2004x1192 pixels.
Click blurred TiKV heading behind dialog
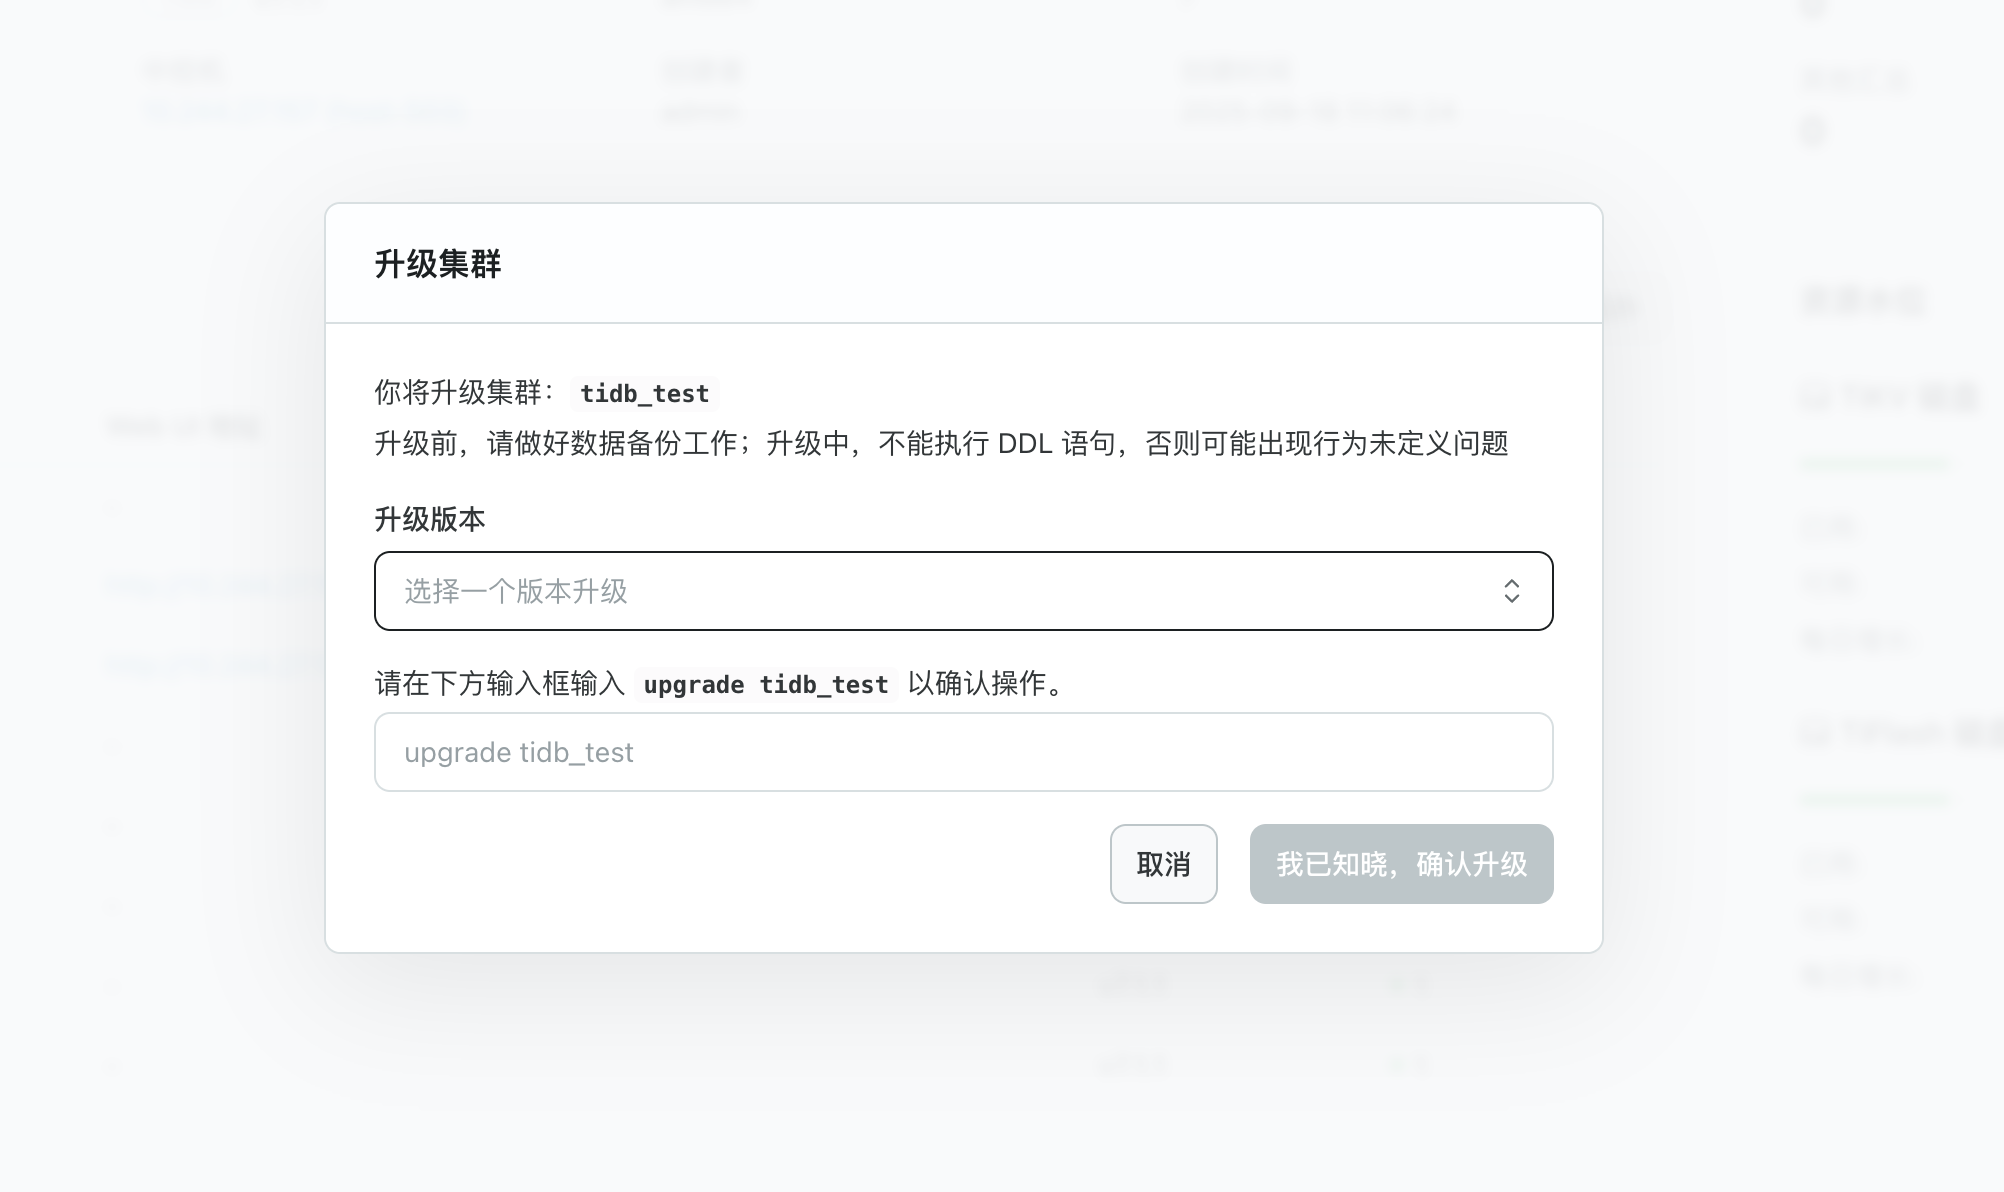click(x=1890, y=397)
